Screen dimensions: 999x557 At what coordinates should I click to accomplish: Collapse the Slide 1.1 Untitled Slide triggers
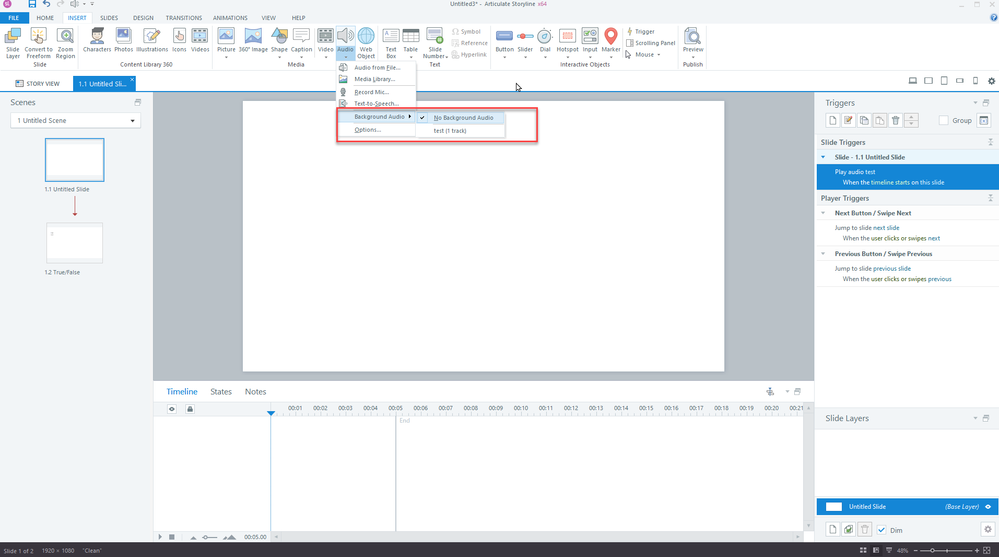pos(823,157)
